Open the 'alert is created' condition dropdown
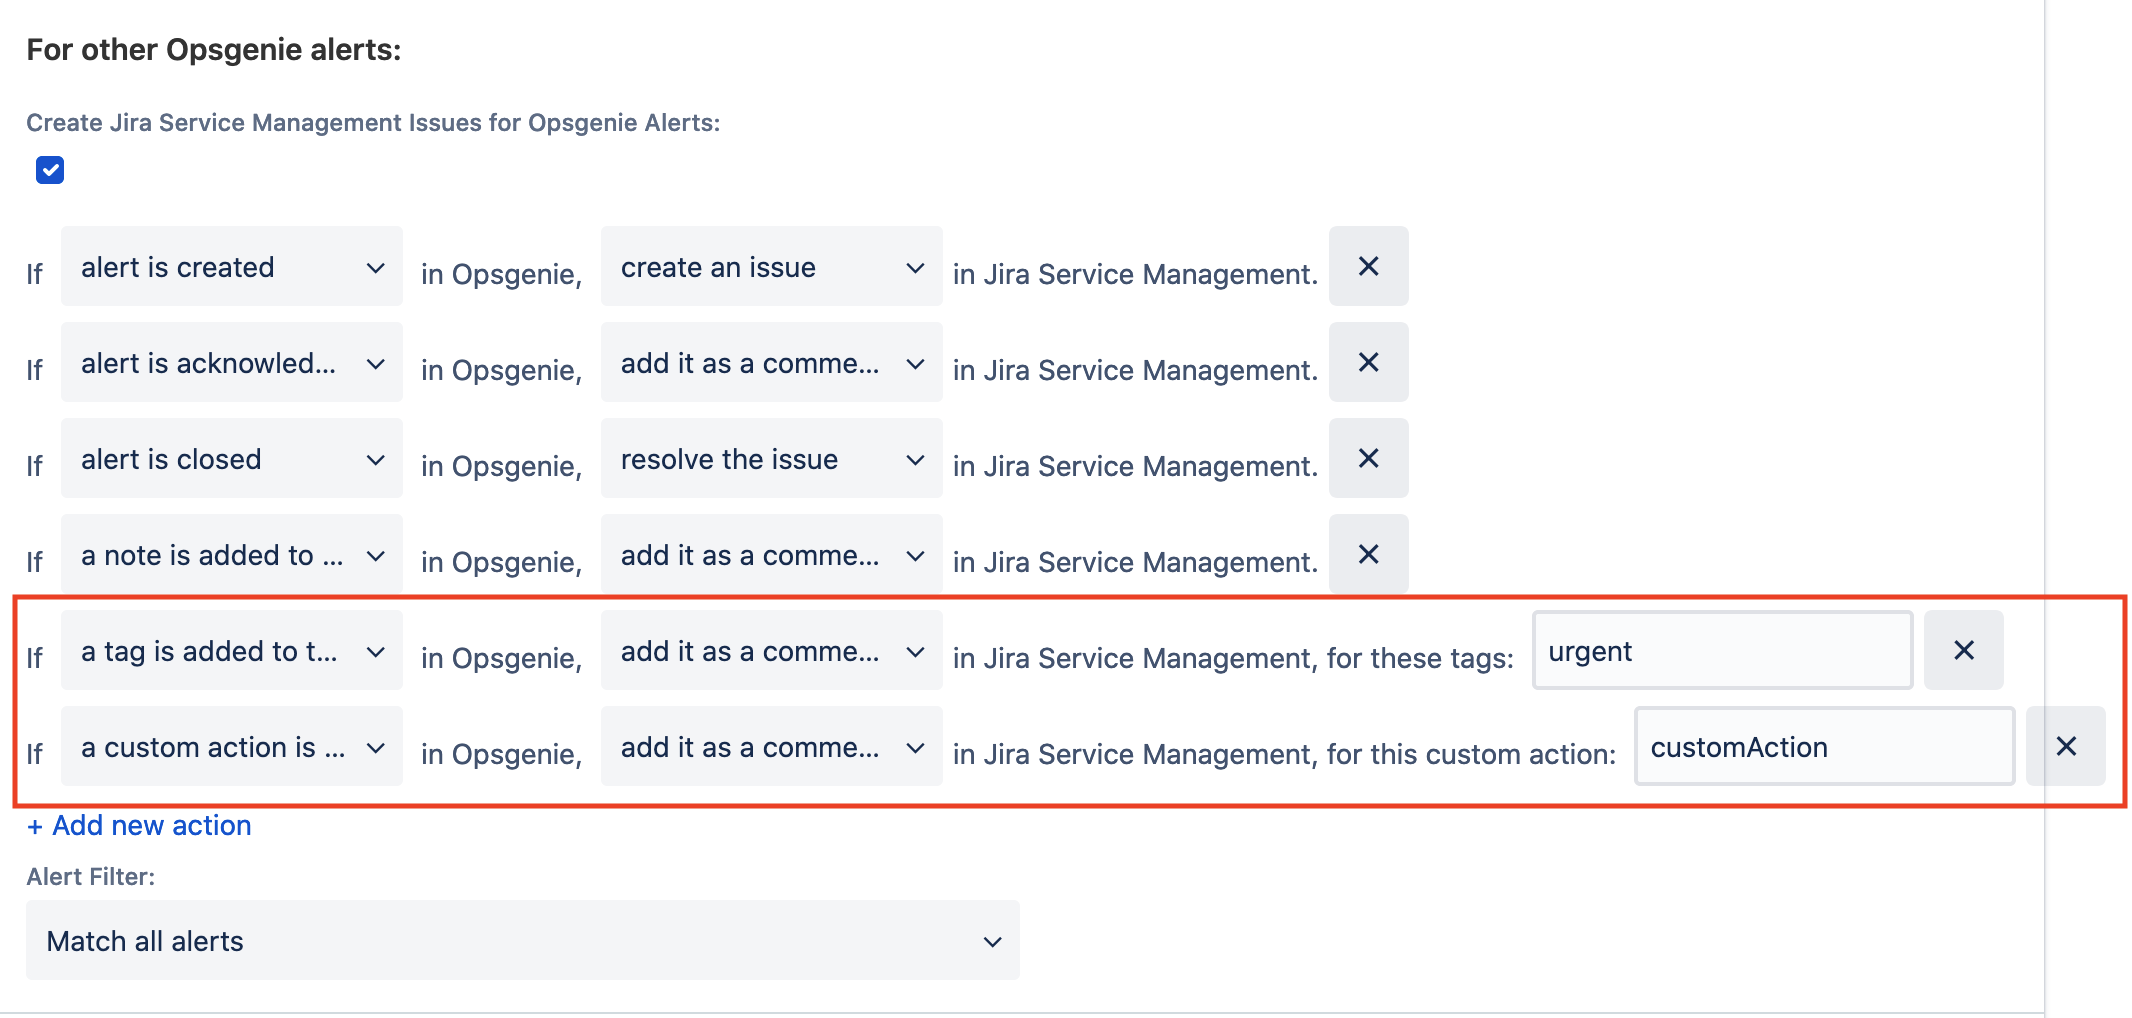The height and width of the screenshot is (1018, 2132). point(232,266)
